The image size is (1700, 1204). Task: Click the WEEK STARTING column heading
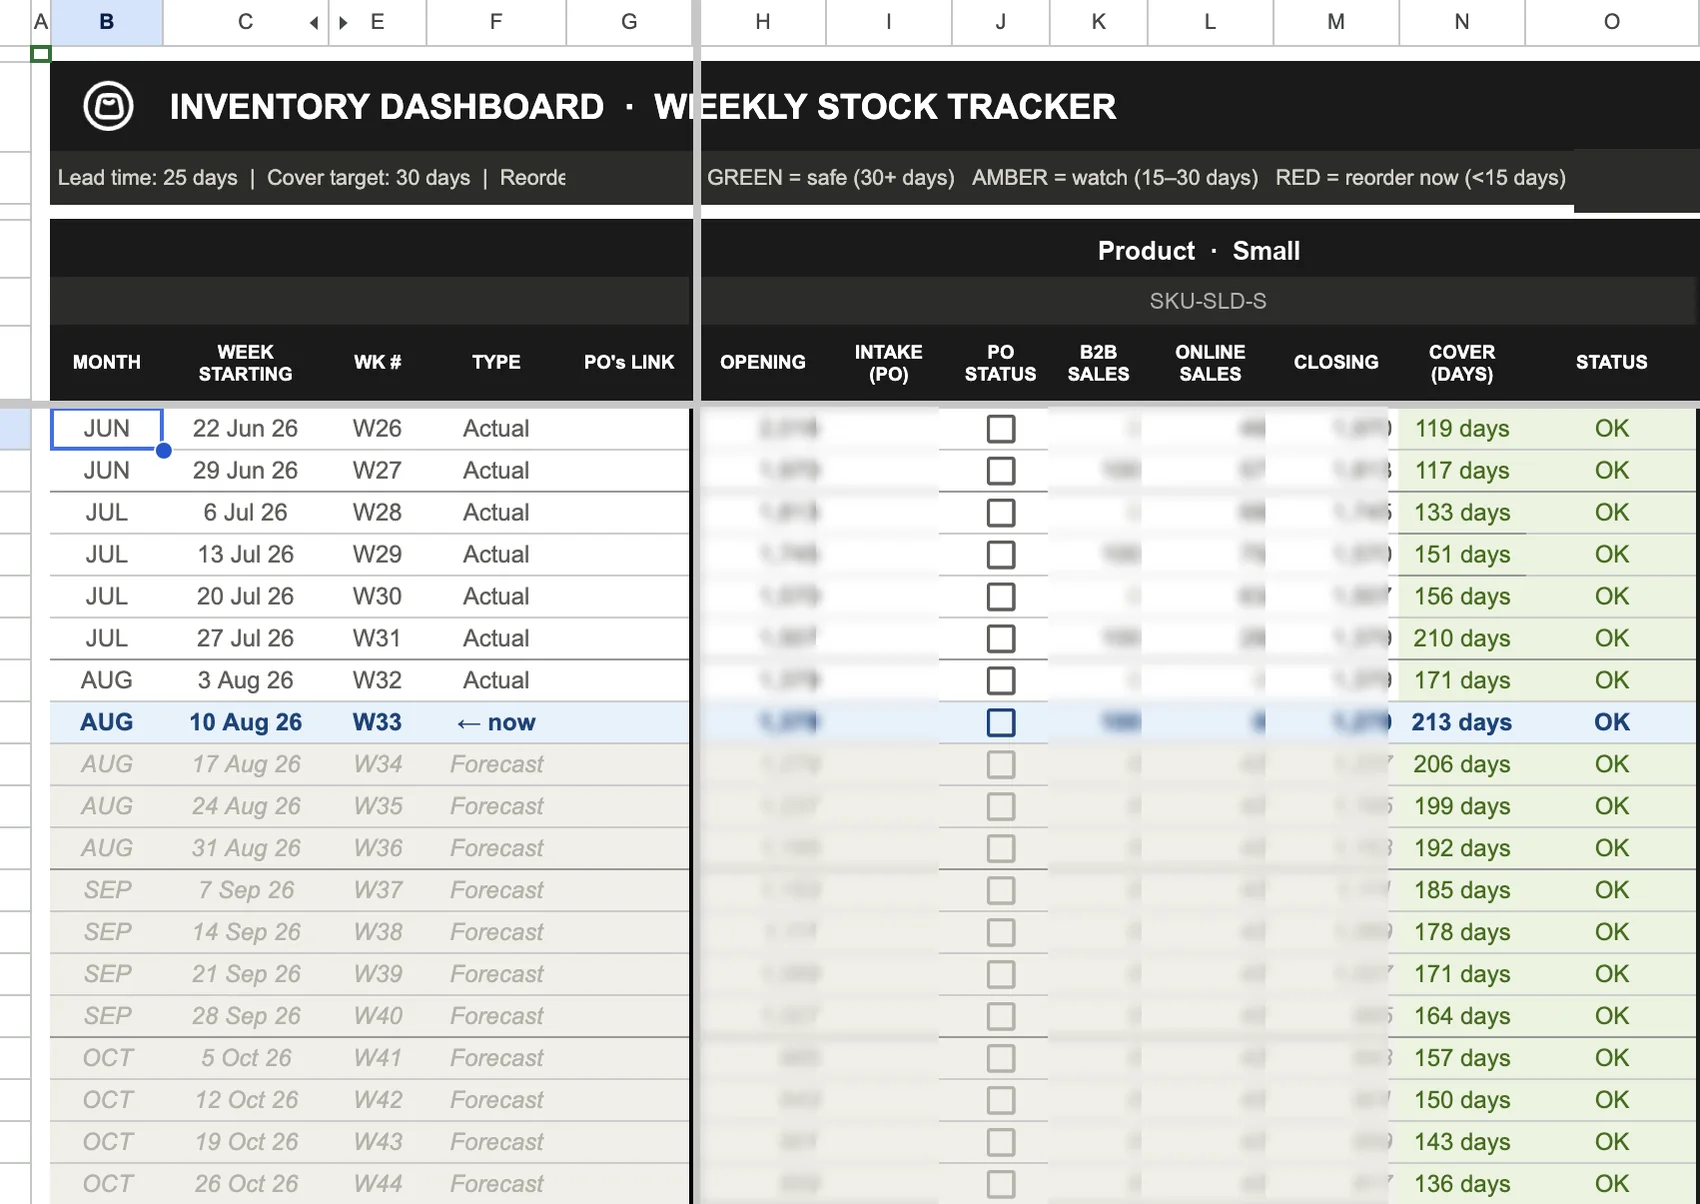click(245, 363)
